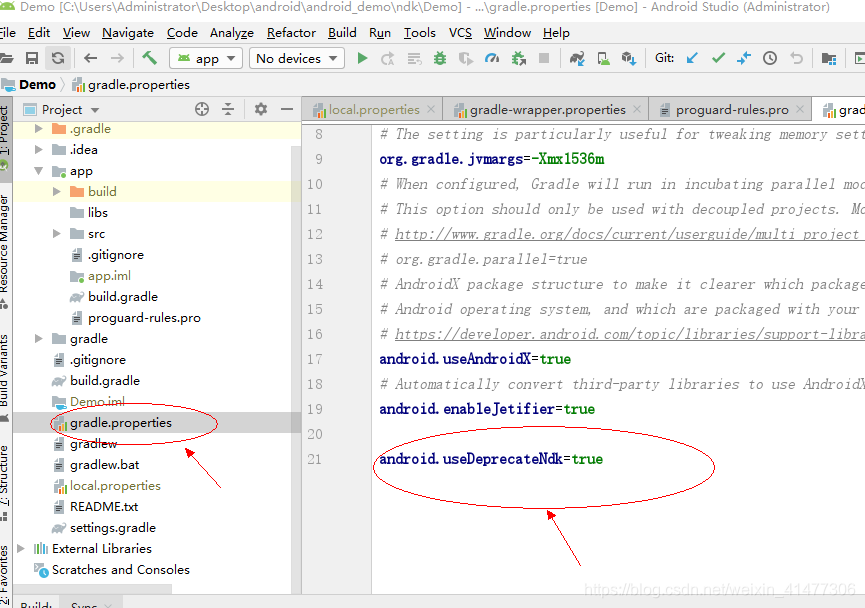Click the Git Compare with Branch icon

pyautogui.click(x=744, y=58)
